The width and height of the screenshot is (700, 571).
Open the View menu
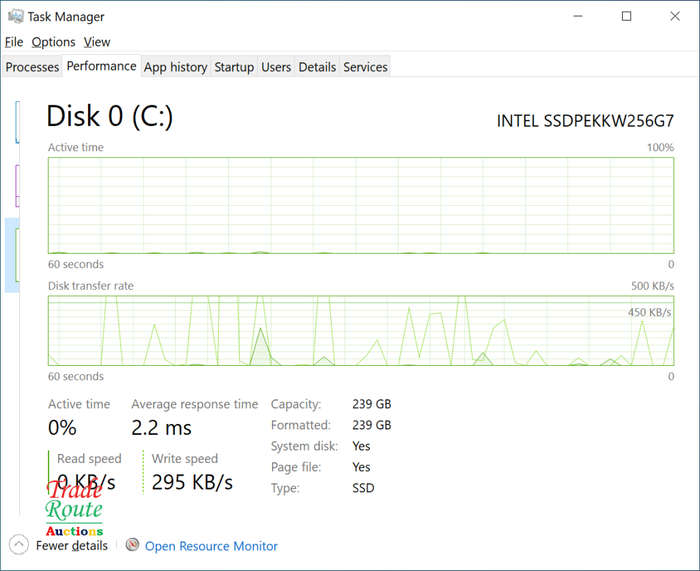coord(97,42)
